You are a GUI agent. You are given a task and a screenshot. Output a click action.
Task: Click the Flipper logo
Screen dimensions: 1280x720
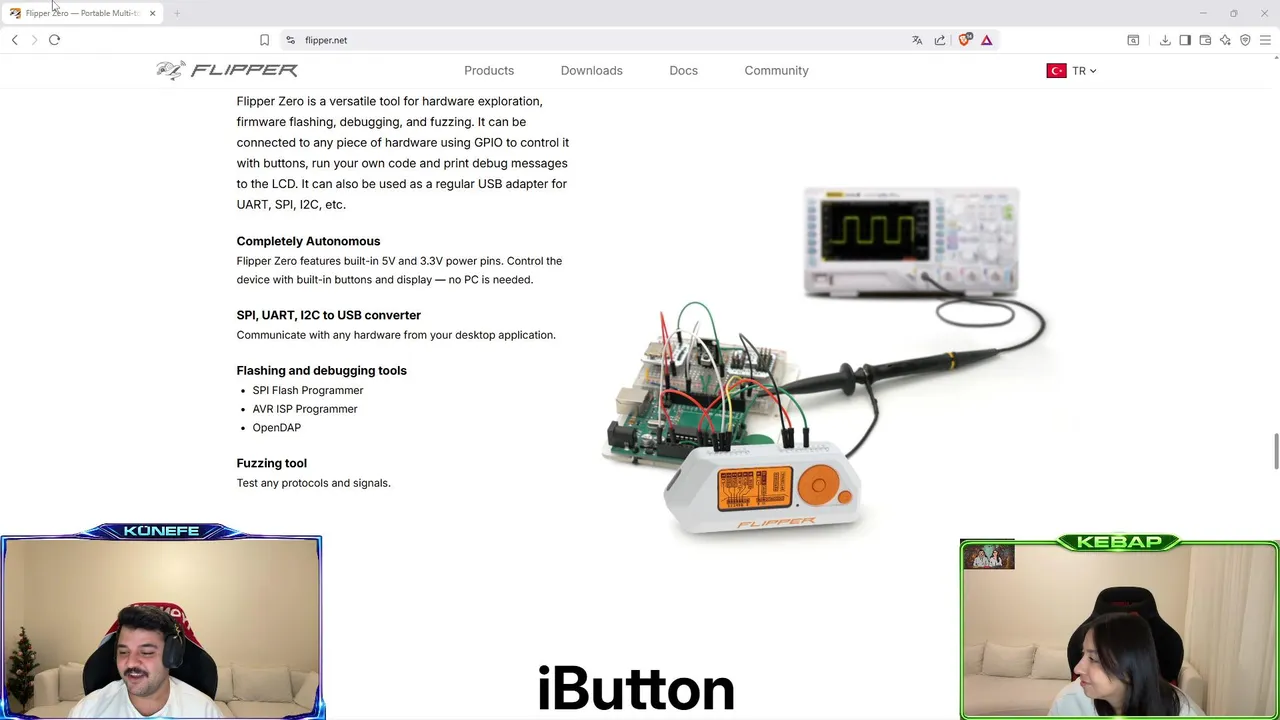coord(227,70)
